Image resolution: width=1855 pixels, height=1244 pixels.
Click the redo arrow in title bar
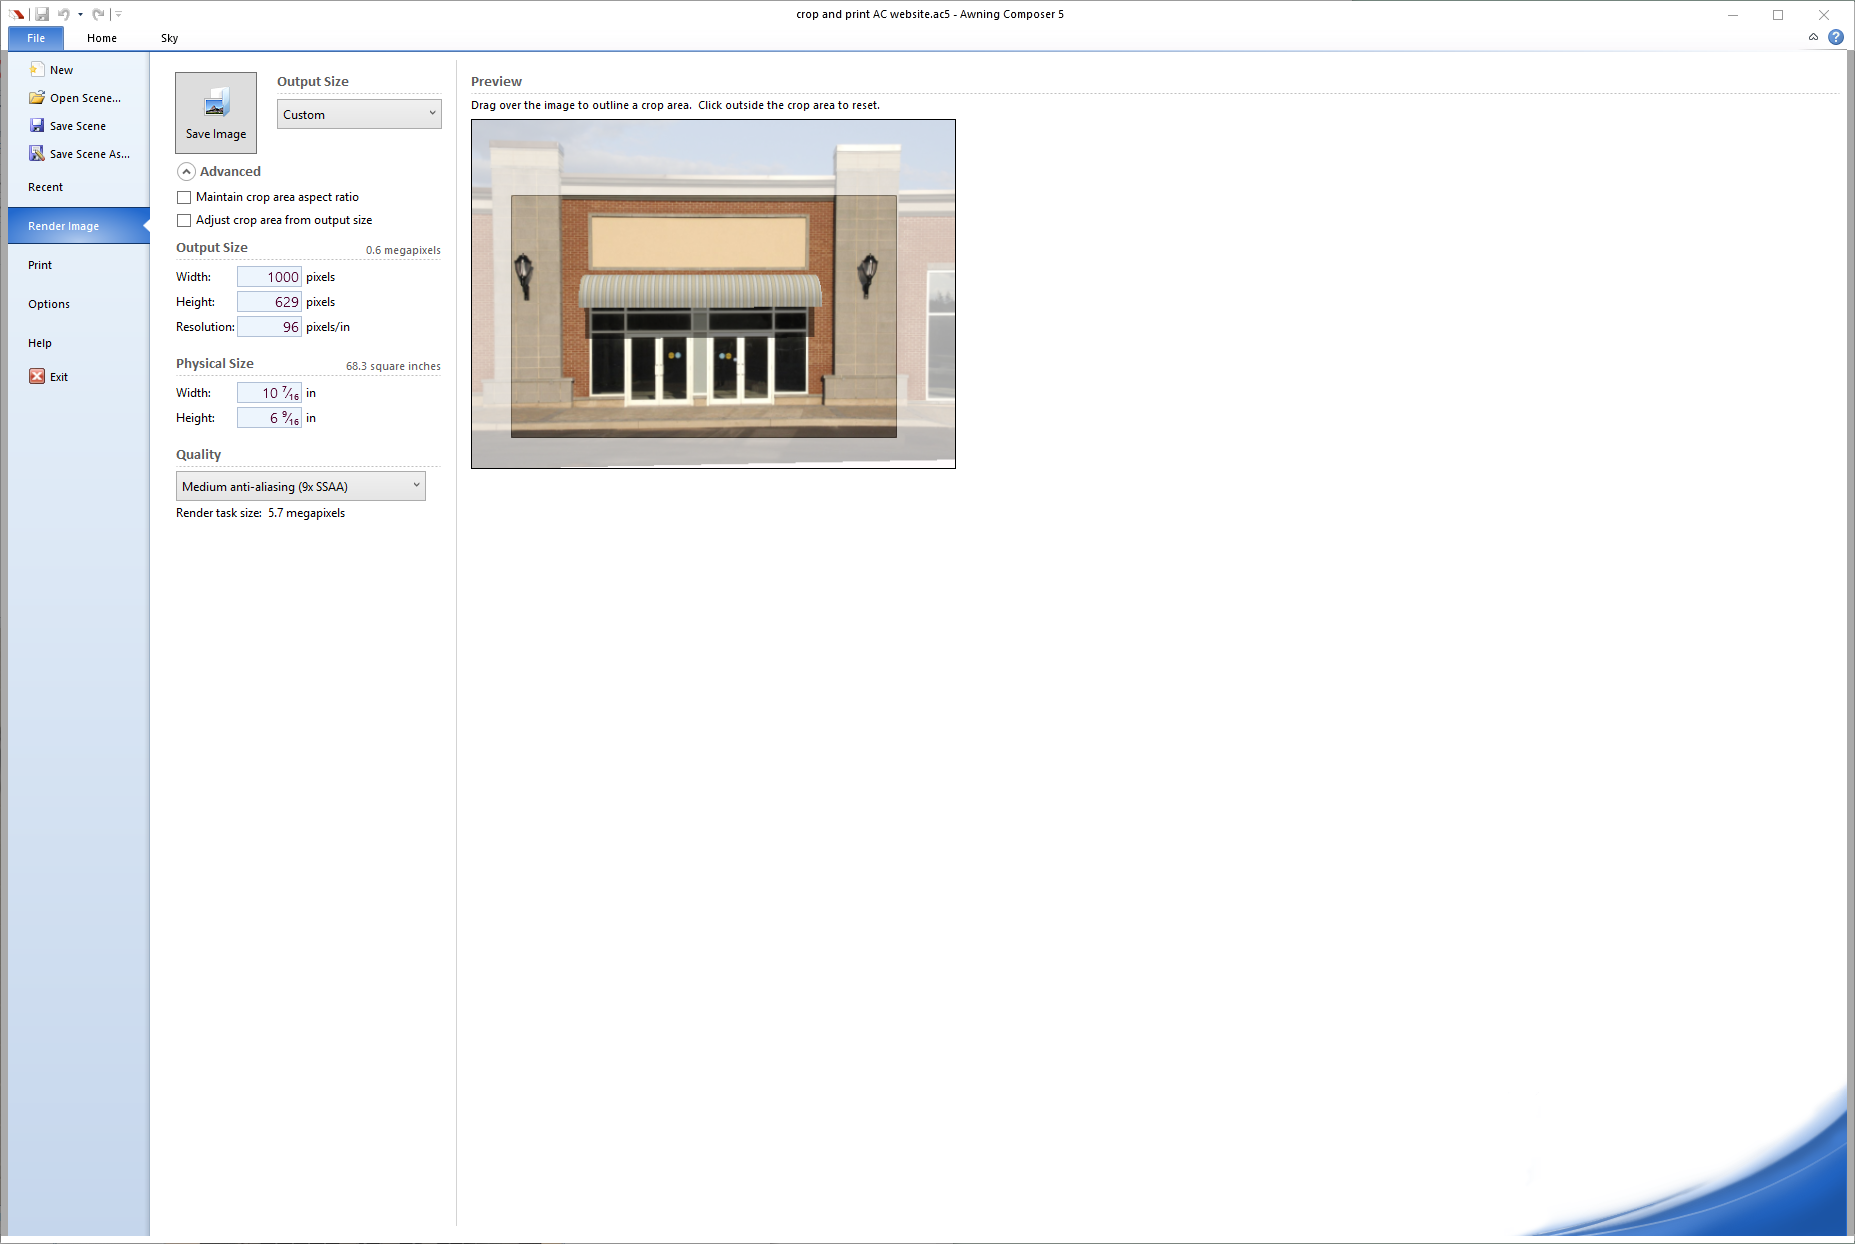98,14
